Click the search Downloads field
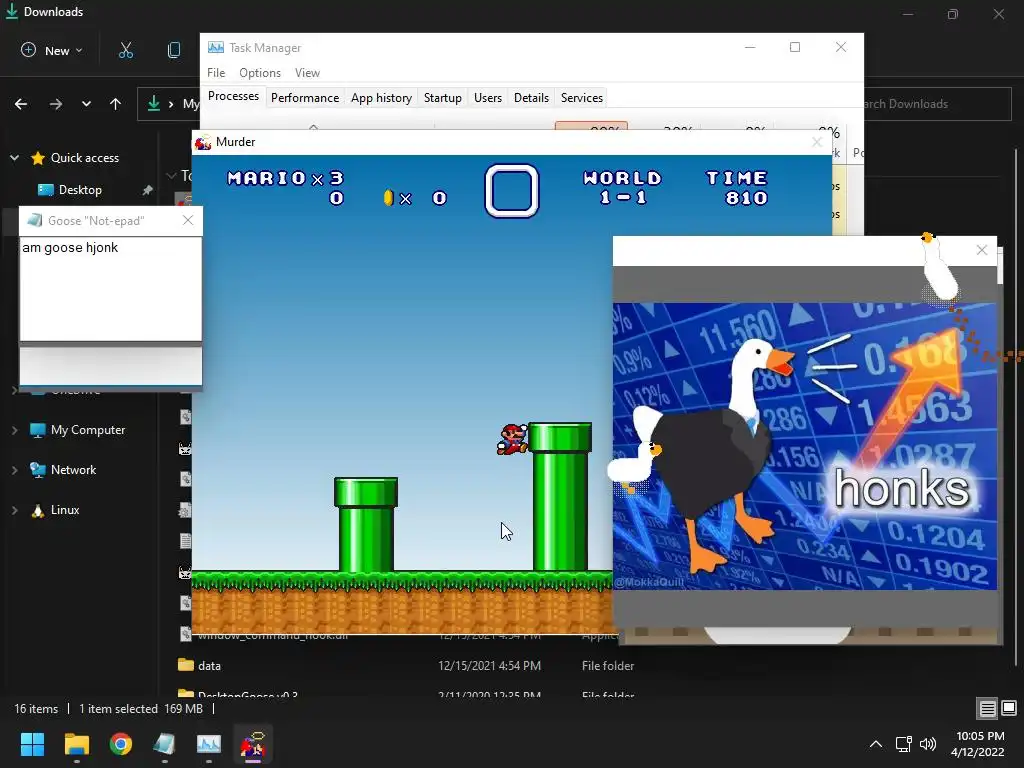The image size is (1024, 768). pyautogui.click(x=937, y=104)
